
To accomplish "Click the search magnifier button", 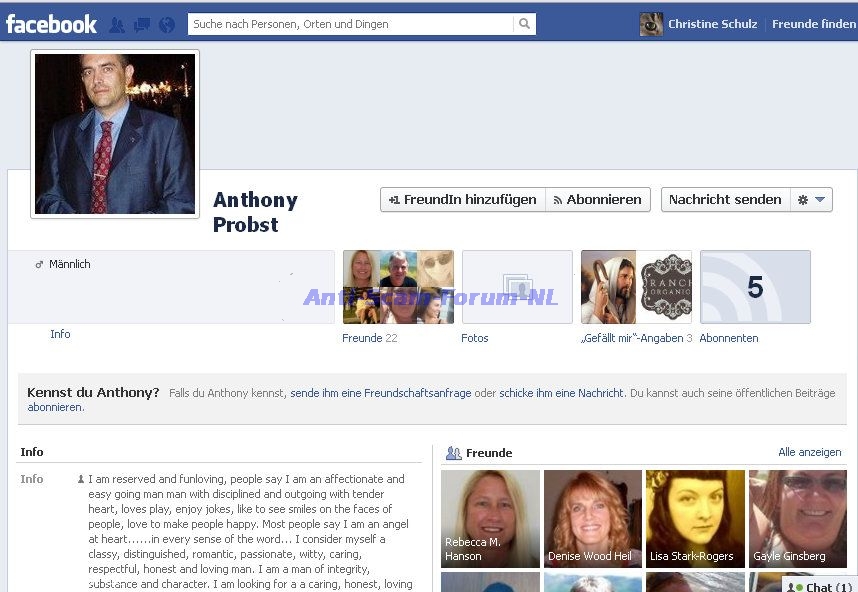I will point(524,24).
